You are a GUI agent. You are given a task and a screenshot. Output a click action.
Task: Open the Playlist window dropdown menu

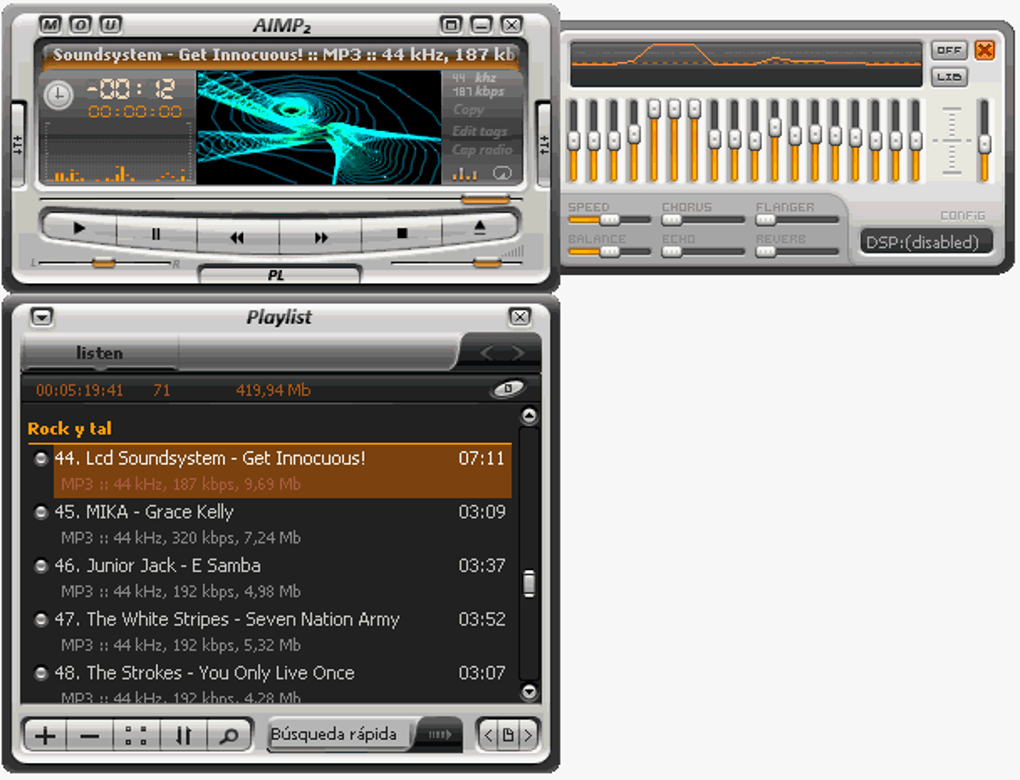pos(42,317)
